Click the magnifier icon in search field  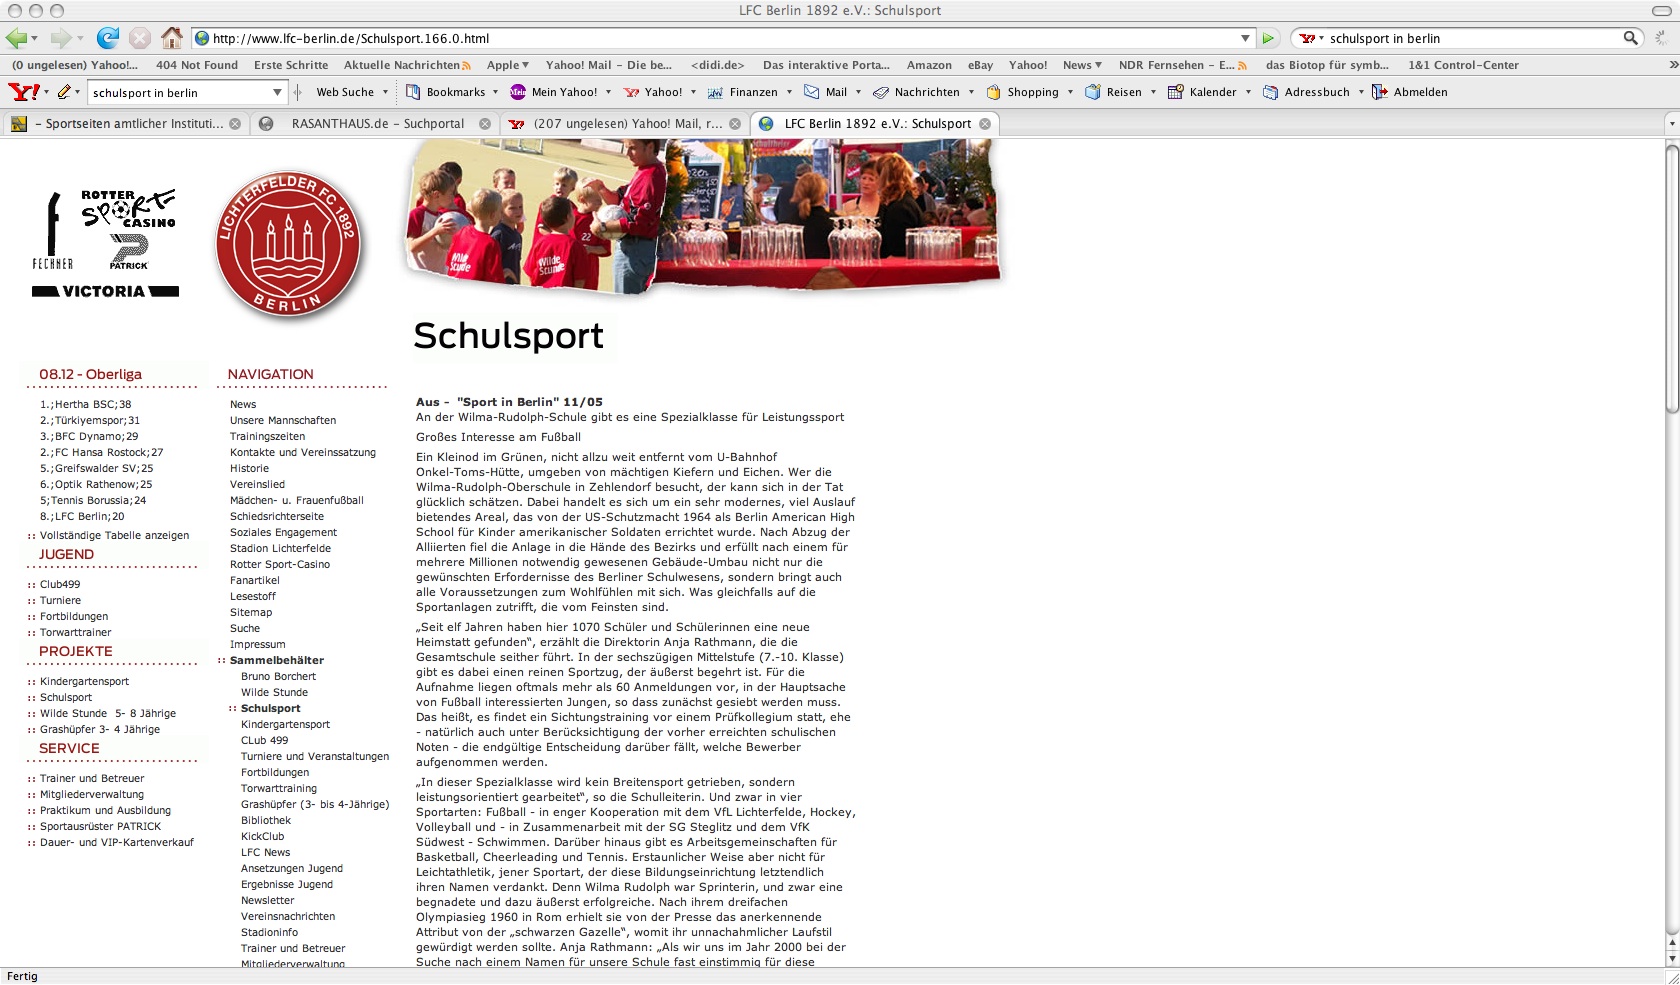coord(1630,38)
